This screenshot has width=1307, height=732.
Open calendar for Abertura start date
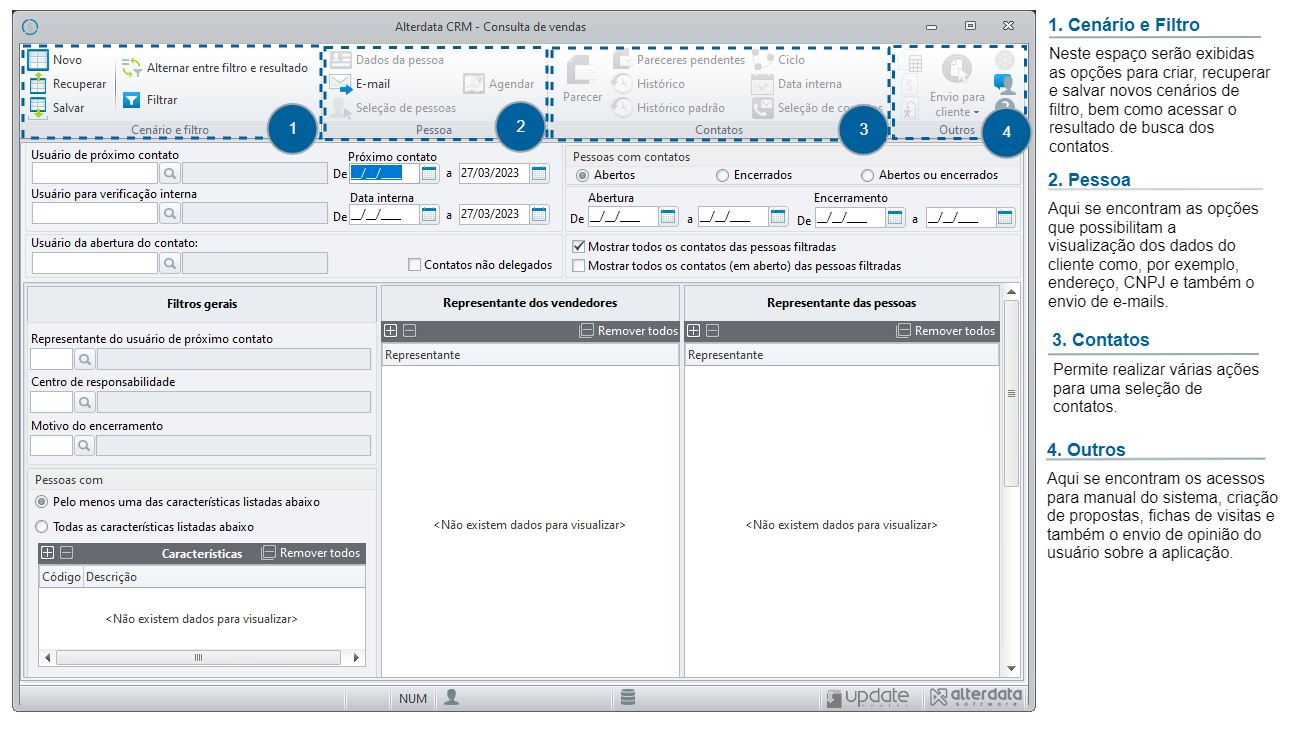(668, 217)
